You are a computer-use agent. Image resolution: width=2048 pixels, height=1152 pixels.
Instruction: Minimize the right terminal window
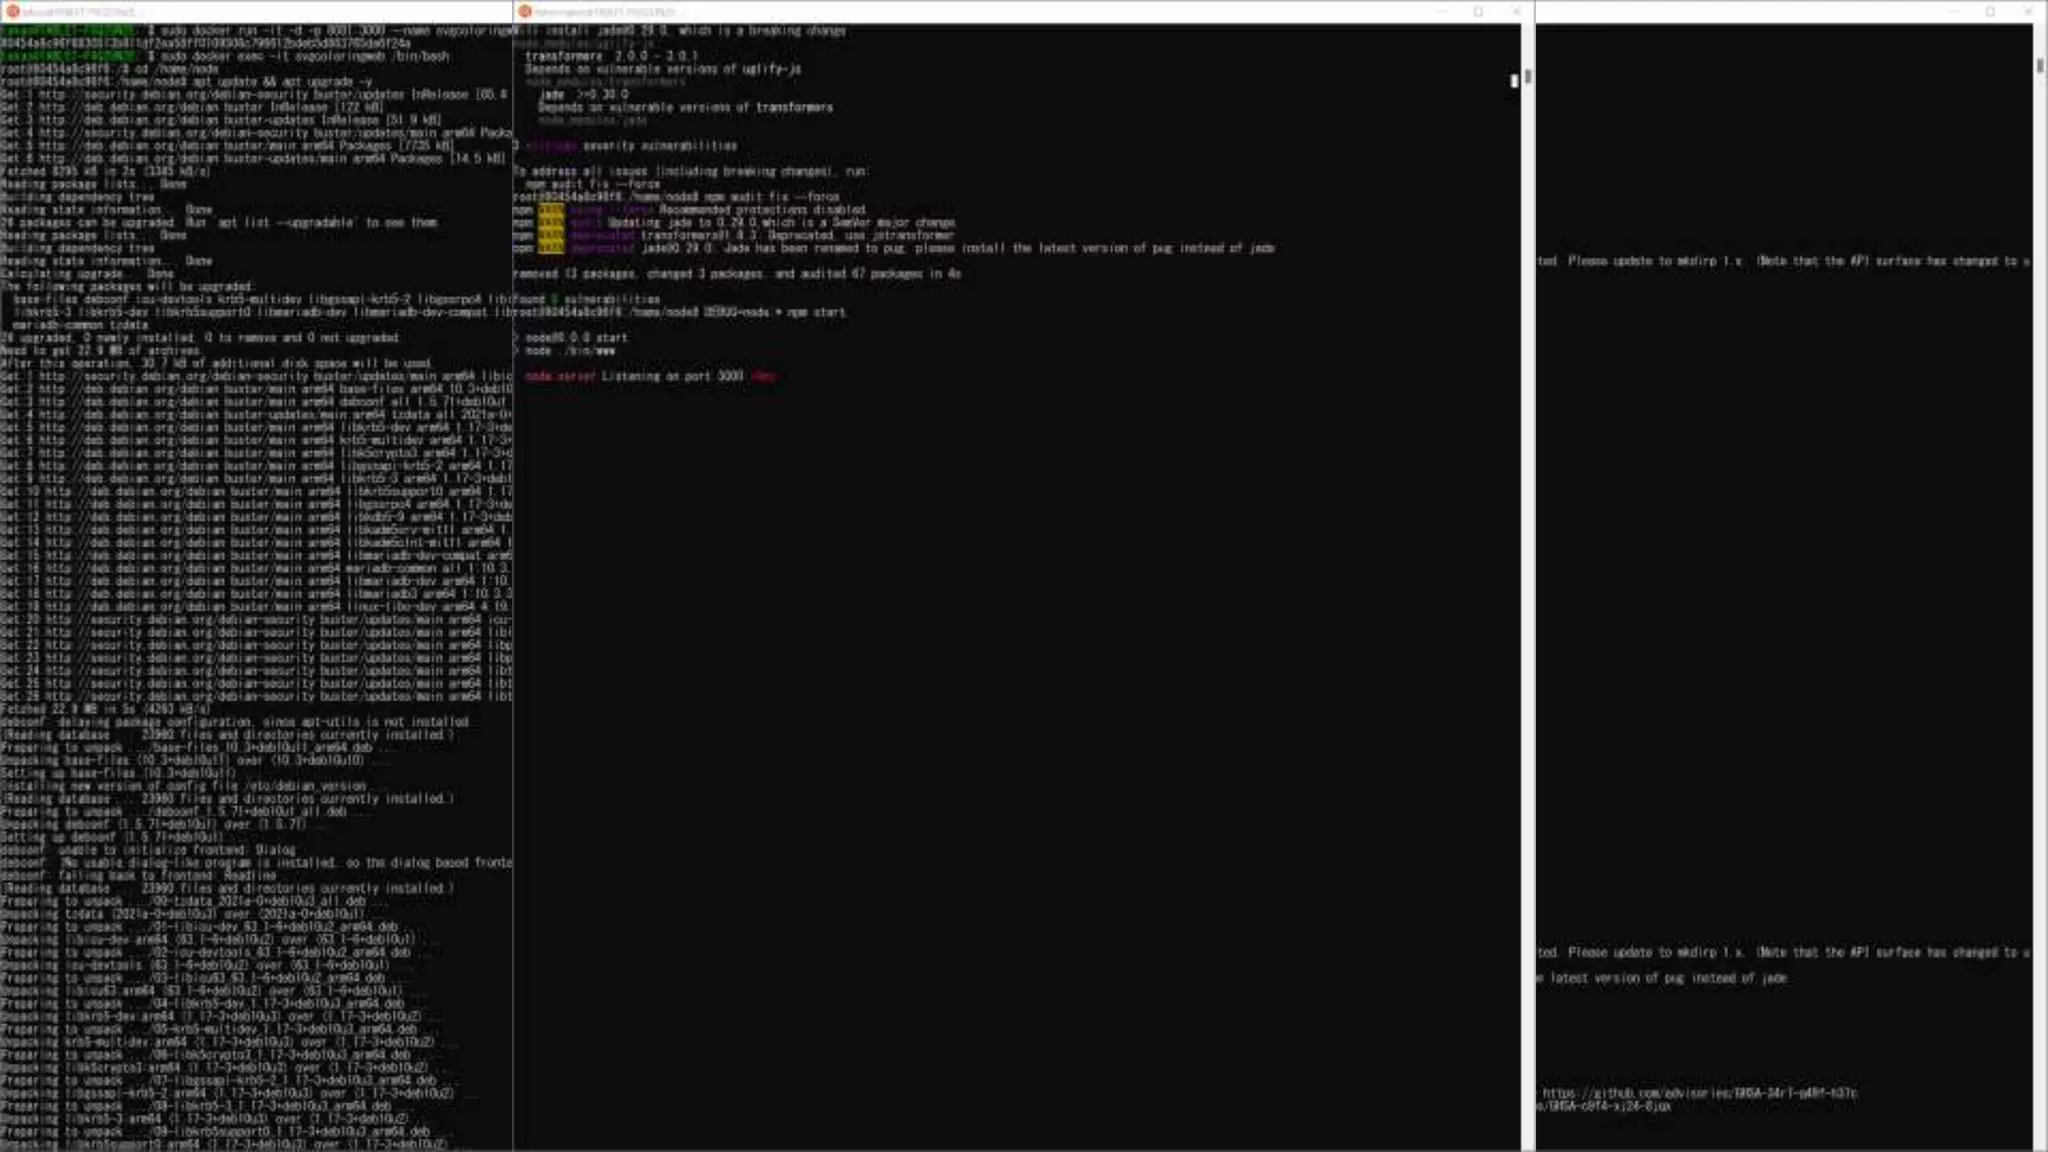(1955, 11)
